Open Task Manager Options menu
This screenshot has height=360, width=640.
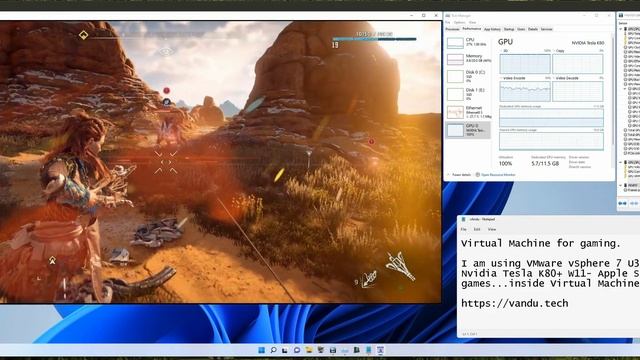(459, 22)
